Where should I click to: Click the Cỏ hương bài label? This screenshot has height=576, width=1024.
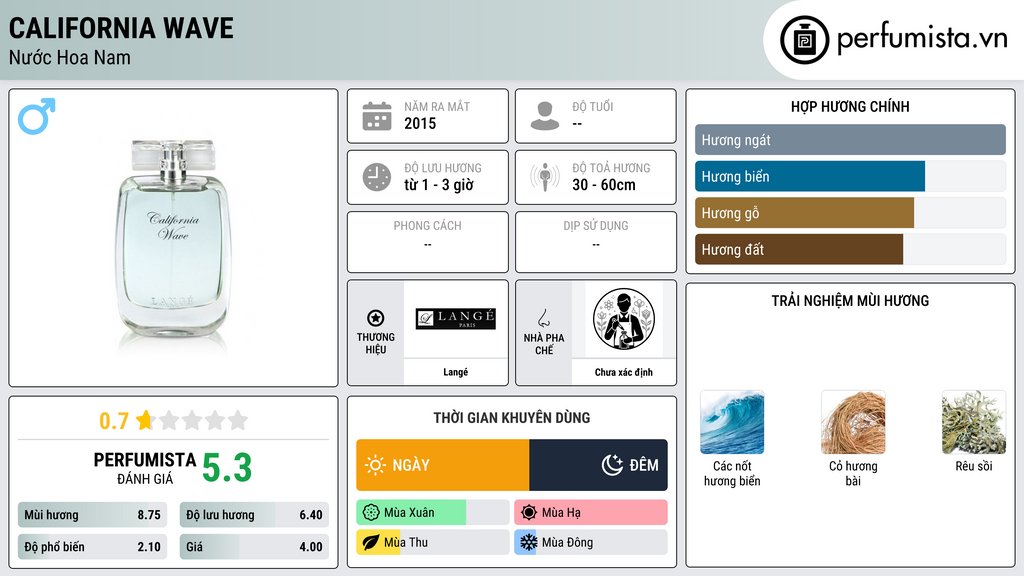click(x=853, y=473)
